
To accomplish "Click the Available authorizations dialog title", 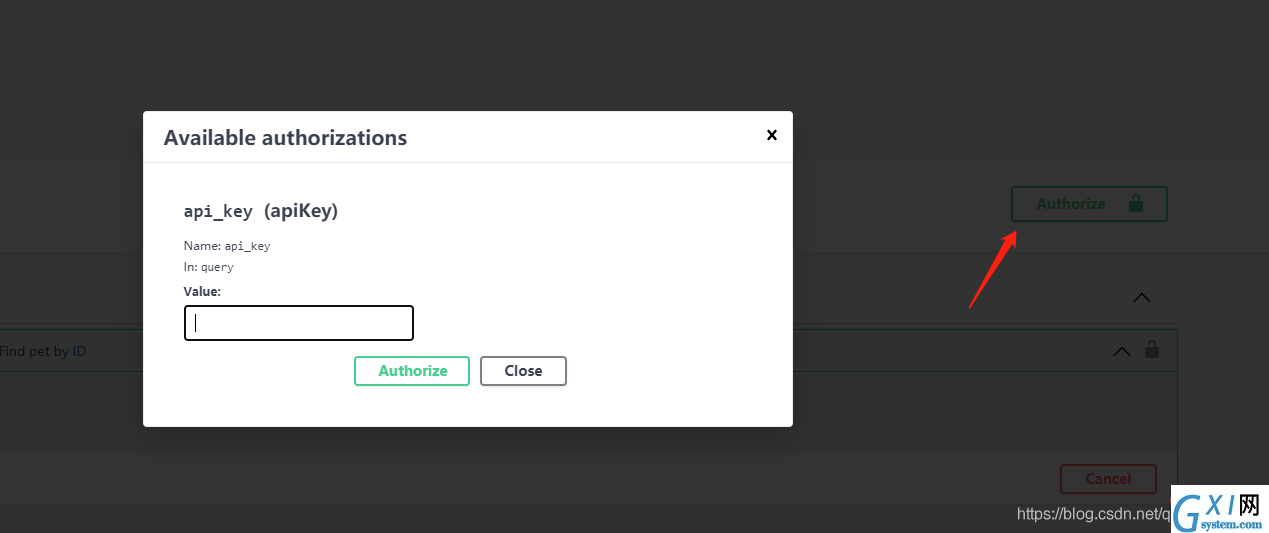I will coord(285,138).
